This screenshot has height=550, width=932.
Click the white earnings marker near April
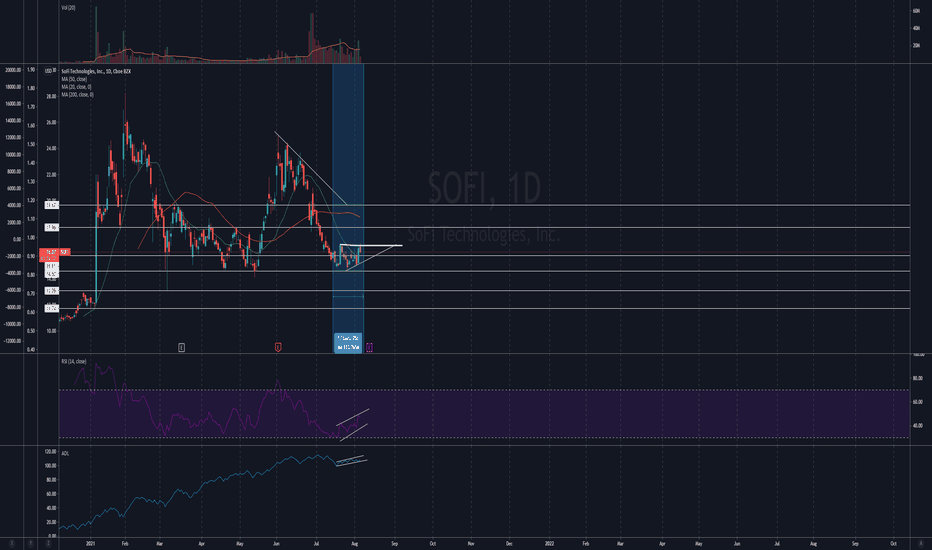click(x=181, y=347)
